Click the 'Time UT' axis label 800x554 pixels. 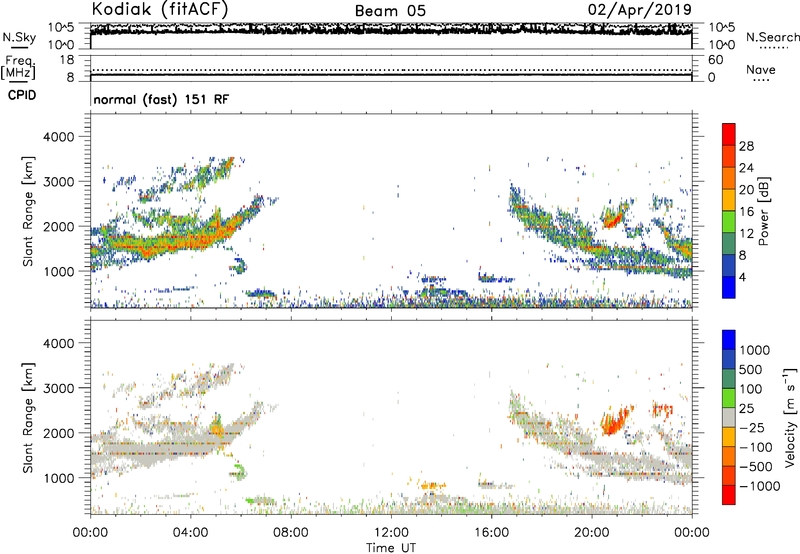[x=391, y=548]
